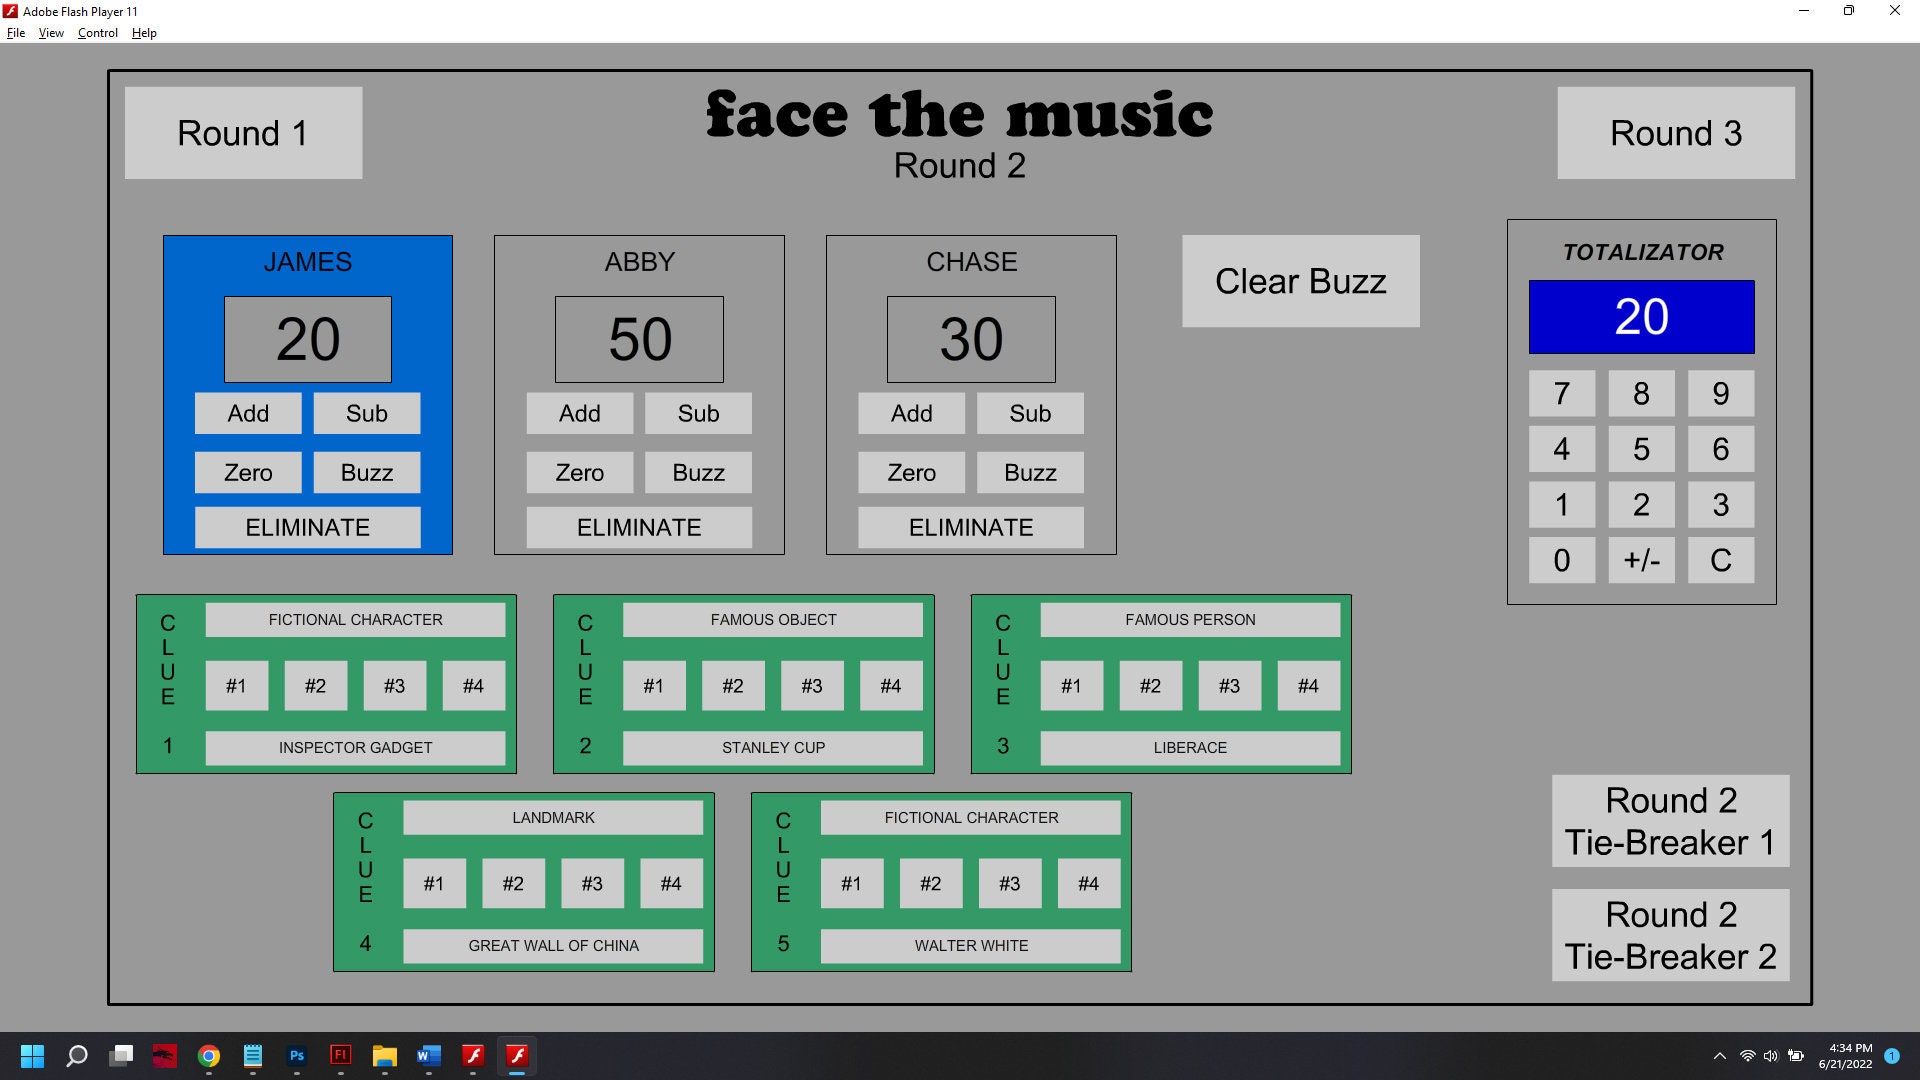The image size is (1920, 1080).
Task: Open Word from the taskbar
Action: click(x=430, y=1056)
